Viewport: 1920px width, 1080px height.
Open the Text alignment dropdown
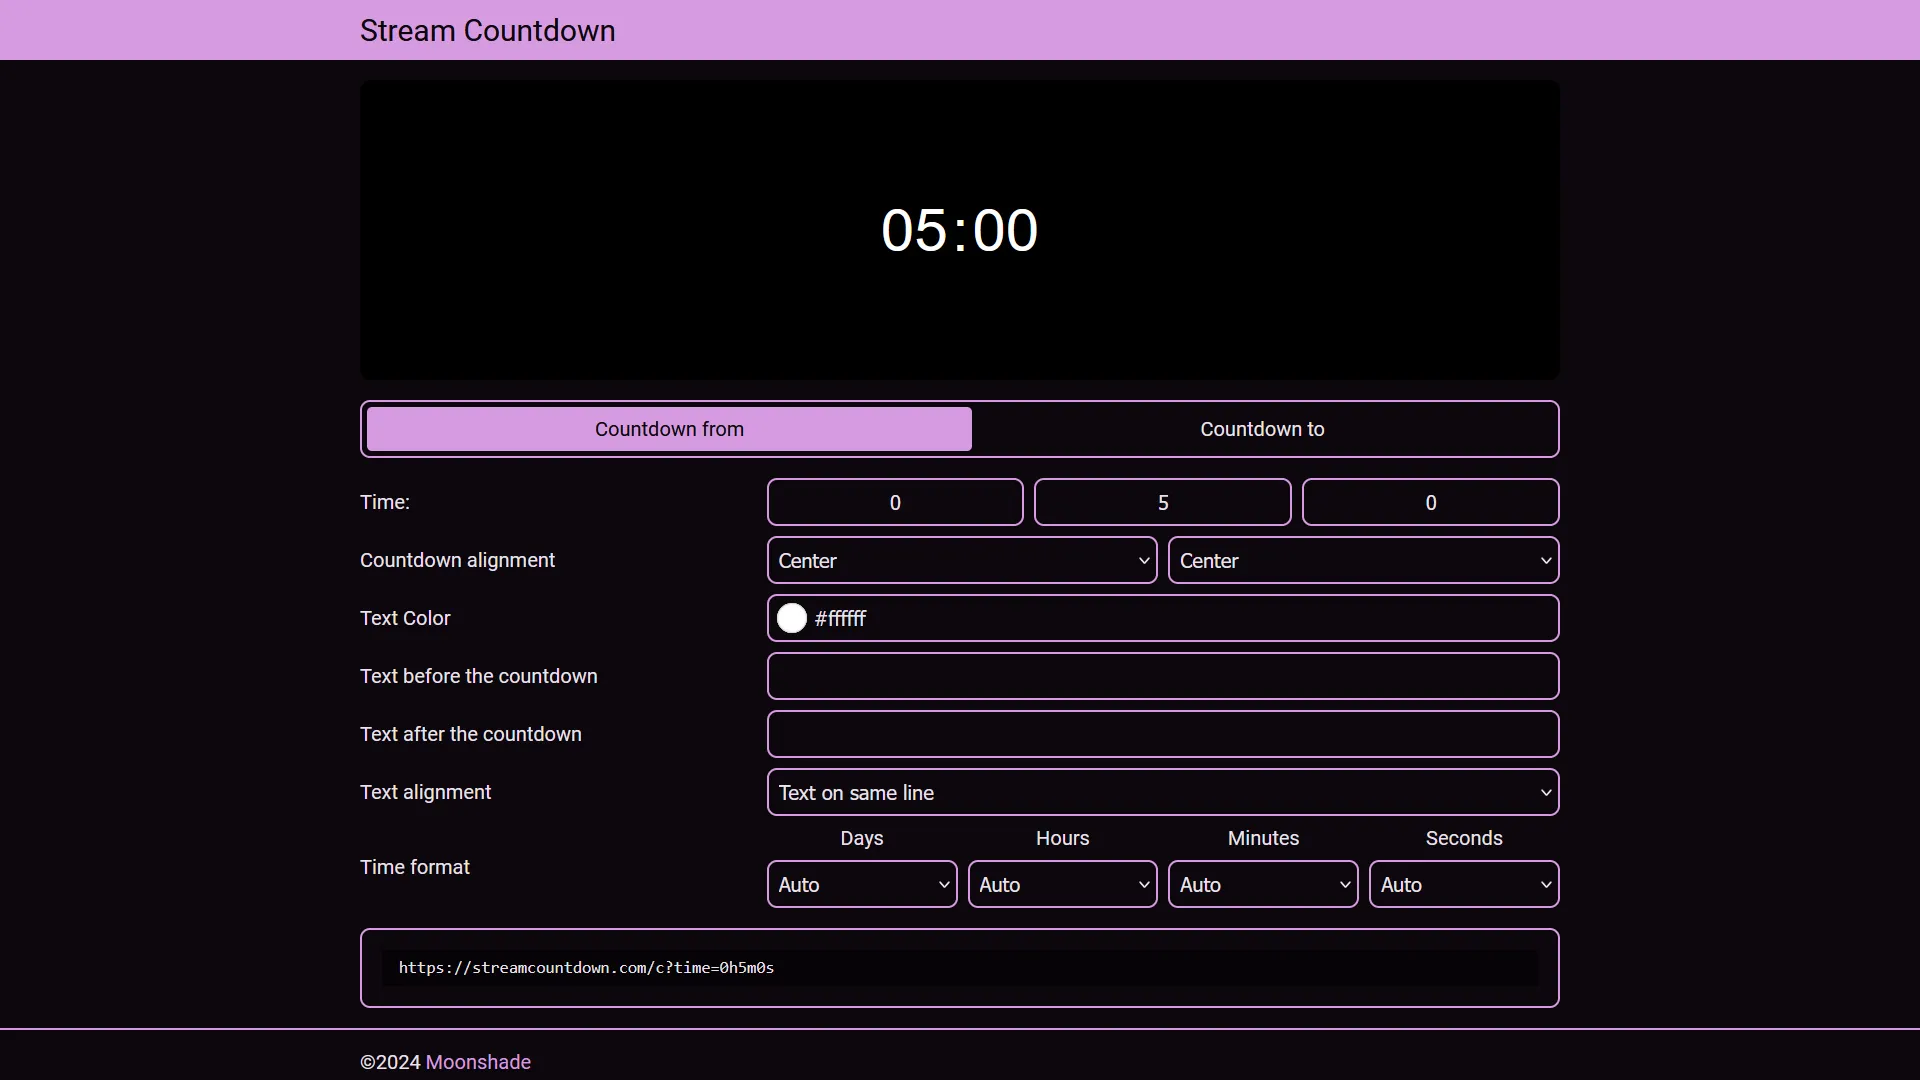[x=1162, y=792]
